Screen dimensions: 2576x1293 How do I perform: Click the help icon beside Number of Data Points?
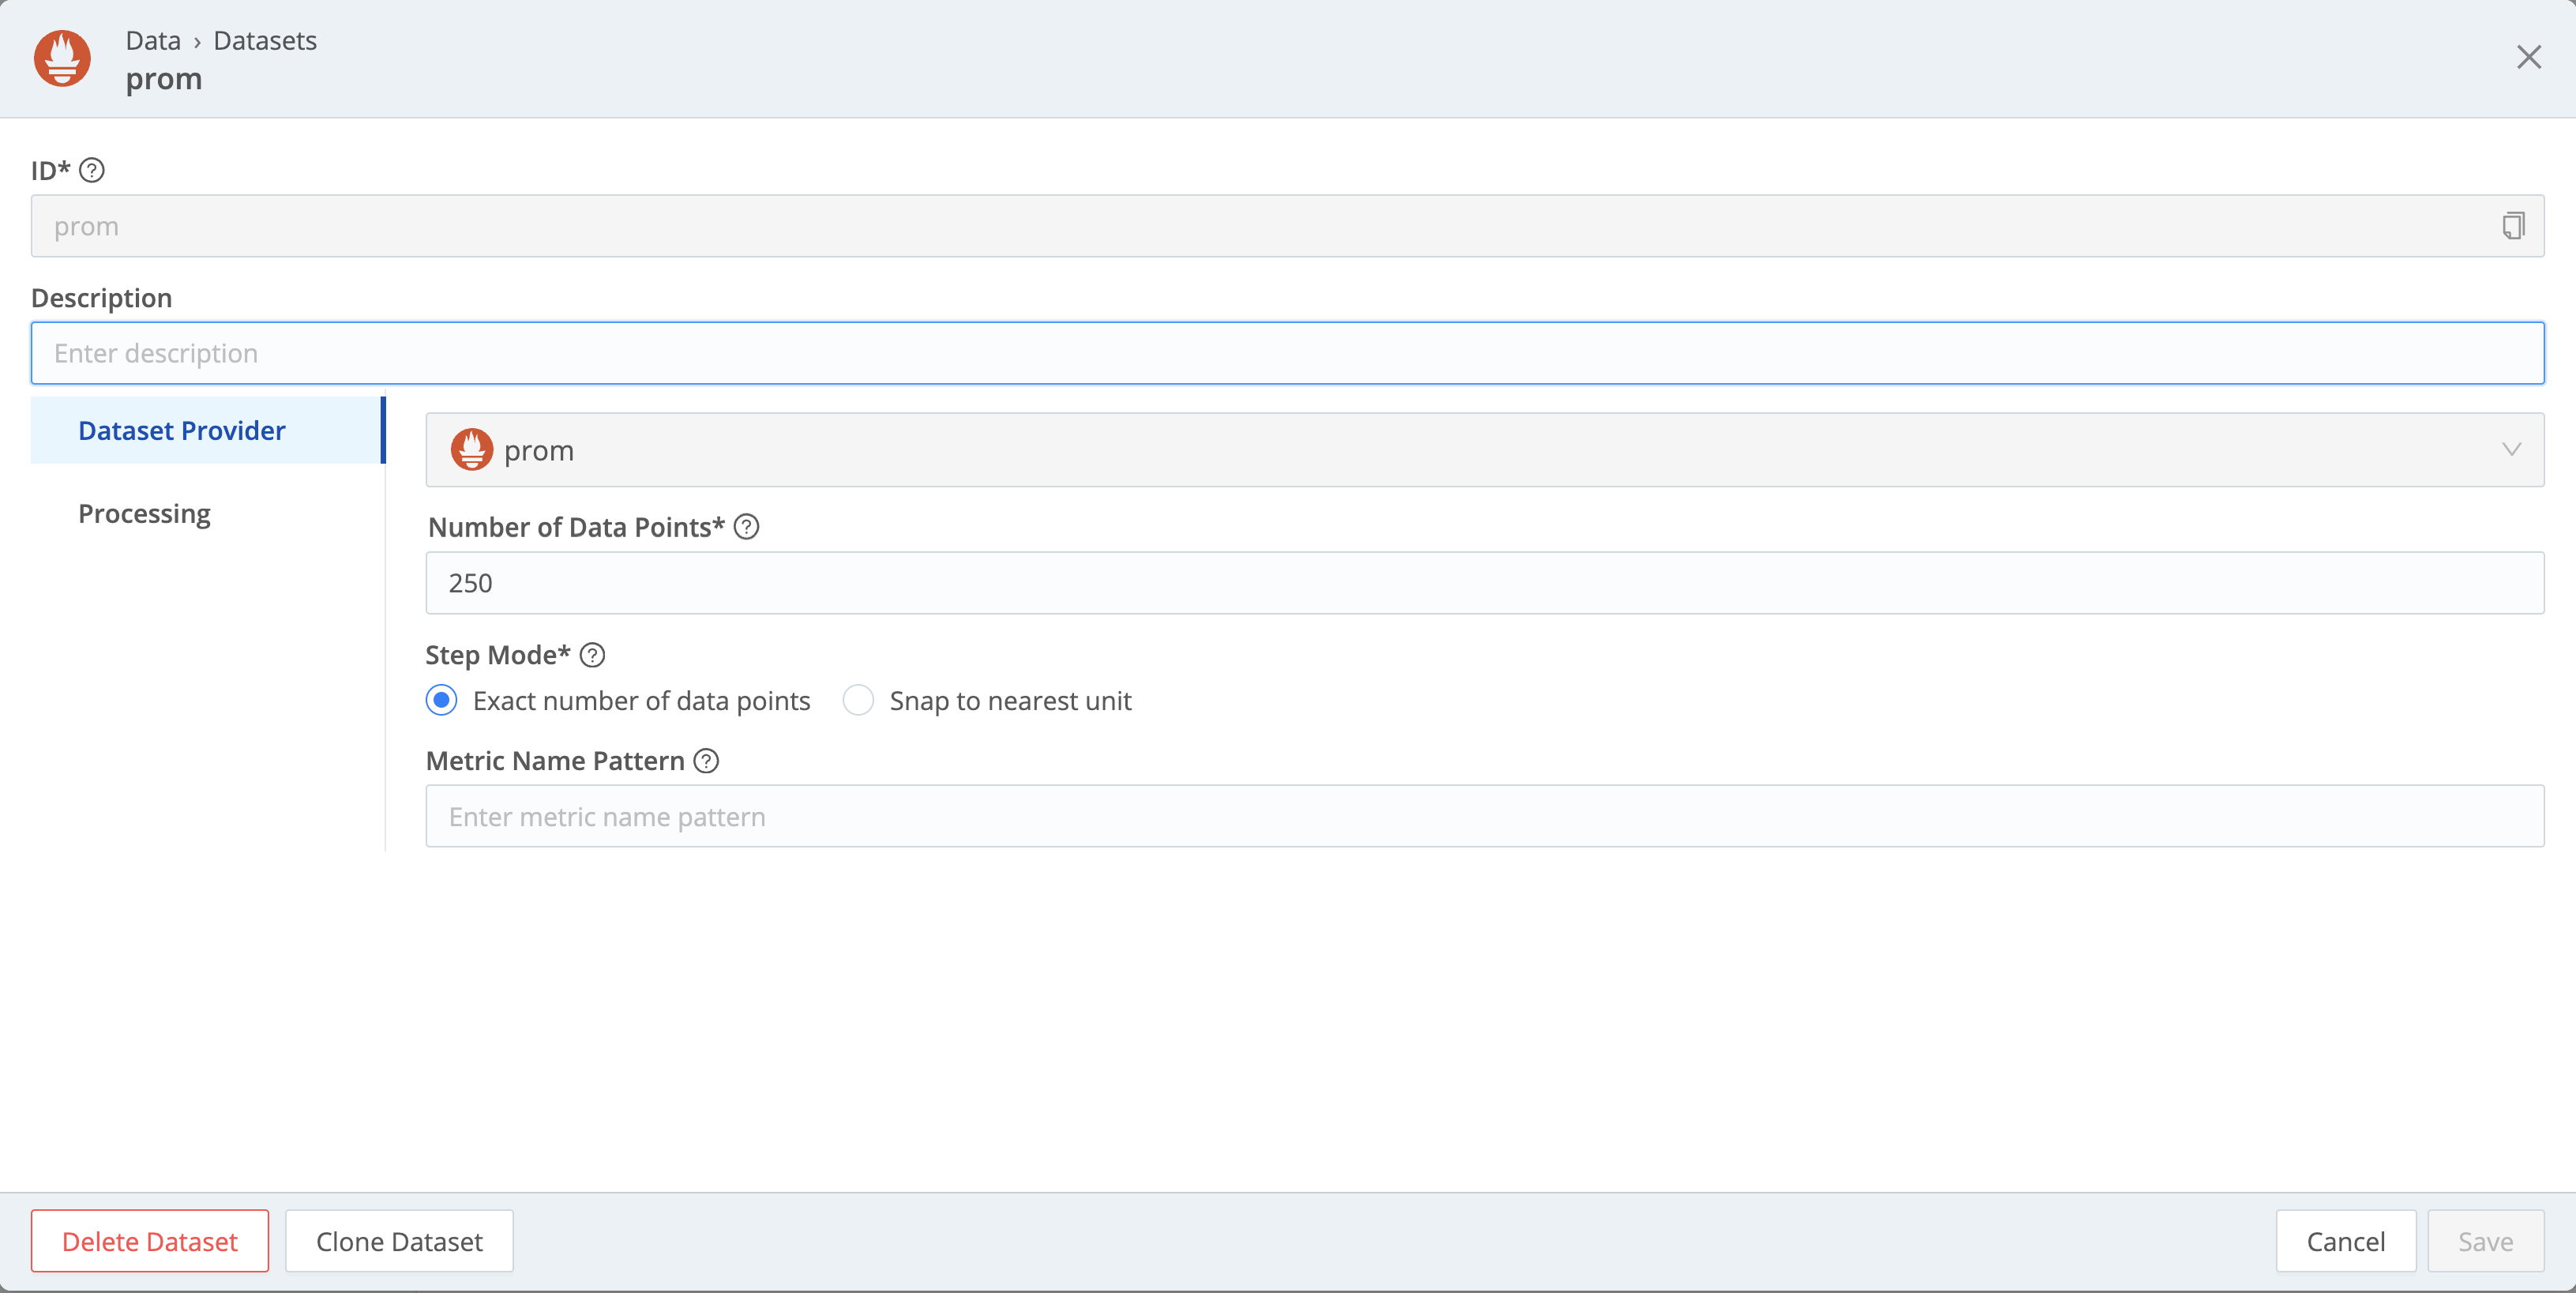747,527
